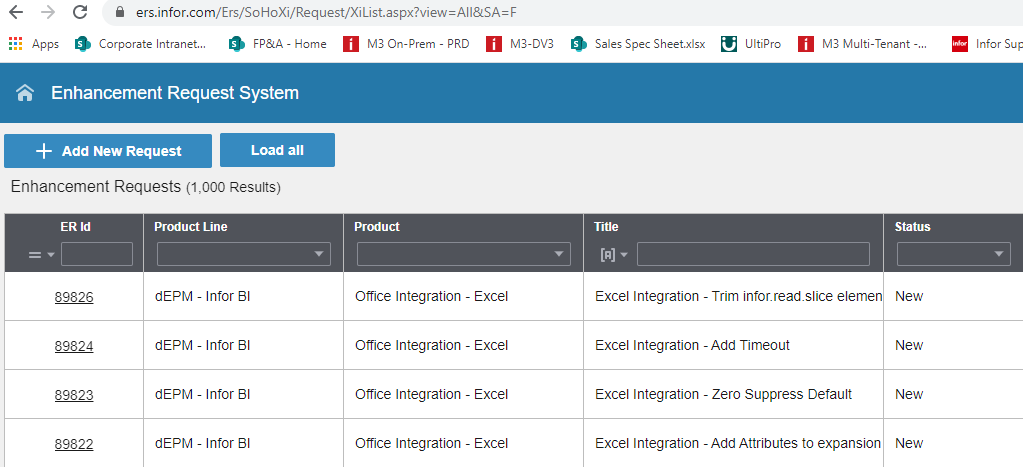Click the ER Id filter input box
Viewport: 1023px width, 467px height.
pyautogui.click(x=97, y=254)
